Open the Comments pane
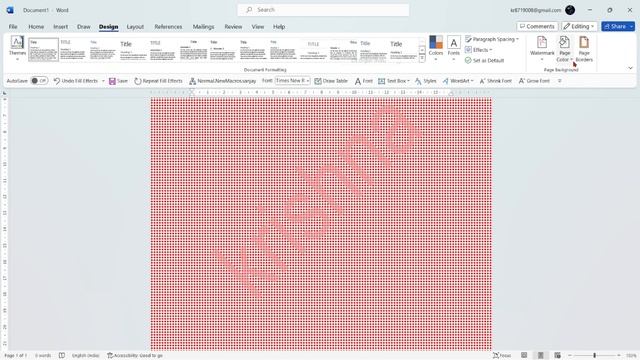640x360 pixels. click(x=537, y=26)
